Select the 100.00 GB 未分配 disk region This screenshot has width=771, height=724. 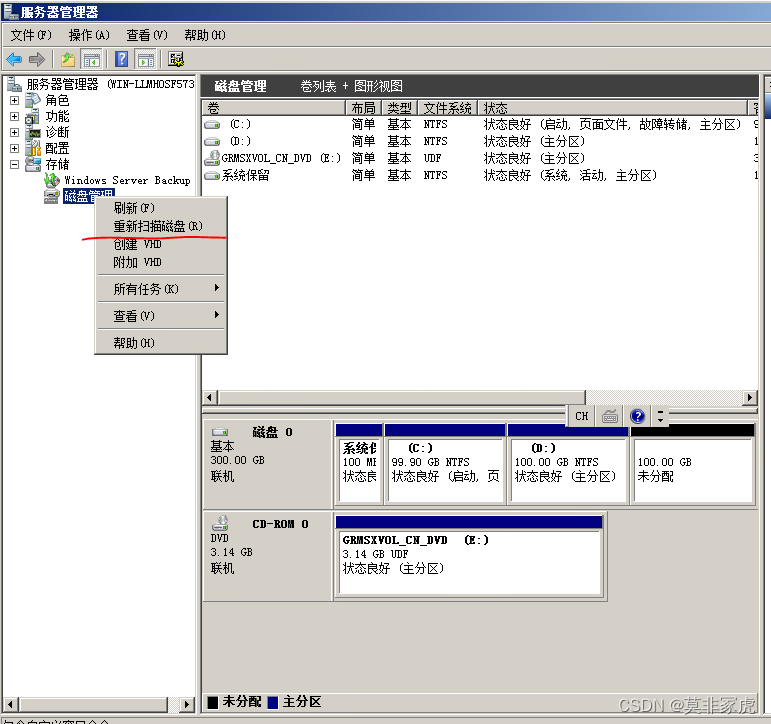692,469
